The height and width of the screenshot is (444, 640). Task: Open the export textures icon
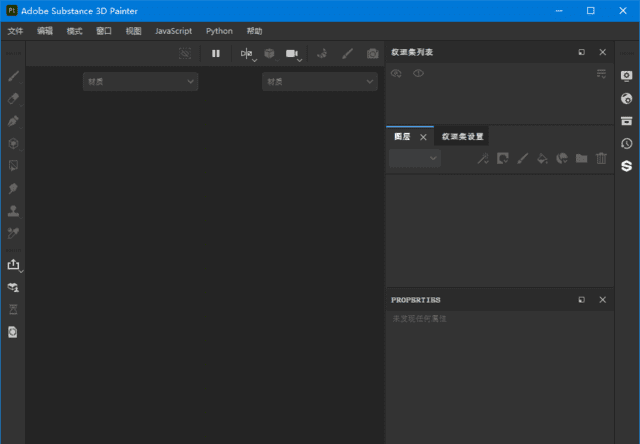(x=13, y=264)
